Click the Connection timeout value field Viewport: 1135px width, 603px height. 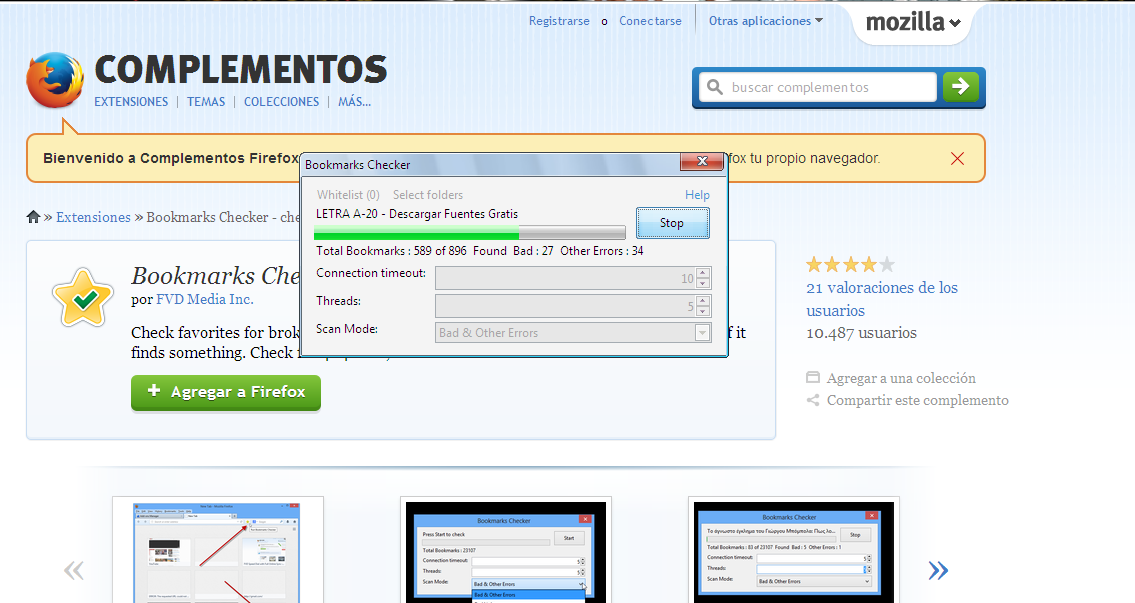565,278
